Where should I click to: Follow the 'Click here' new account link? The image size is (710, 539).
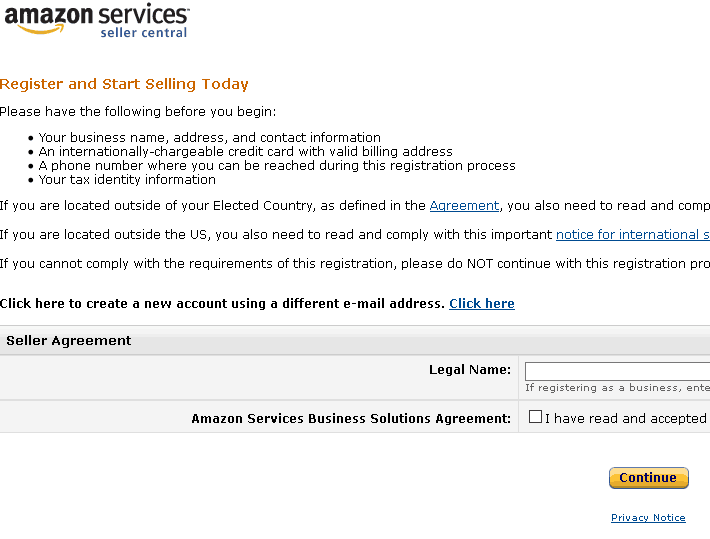(x=482, y=303)
